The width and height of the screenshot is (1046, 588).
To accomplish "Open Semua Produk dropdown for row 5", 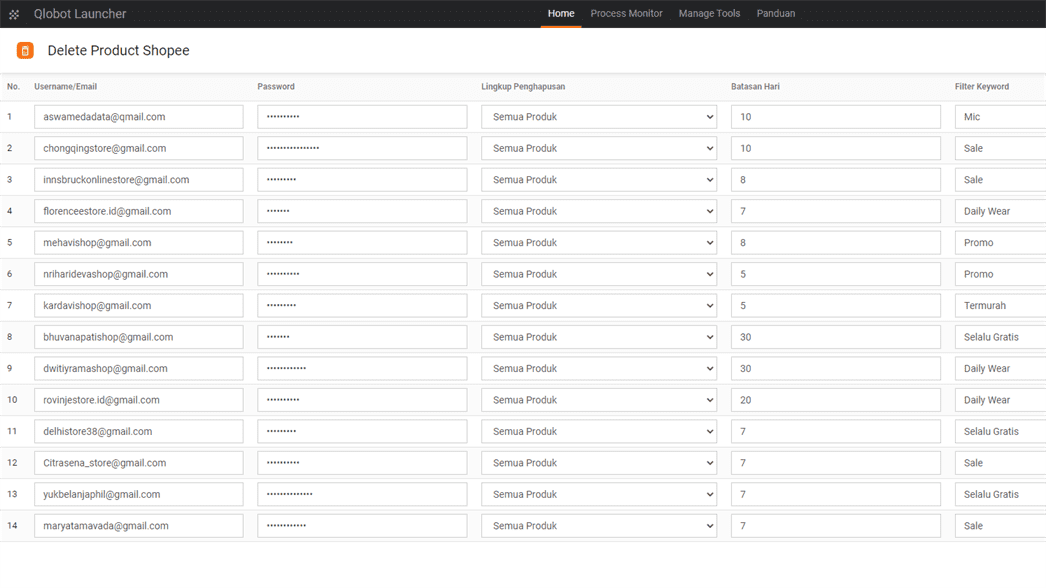I will (x=599, y=243).
